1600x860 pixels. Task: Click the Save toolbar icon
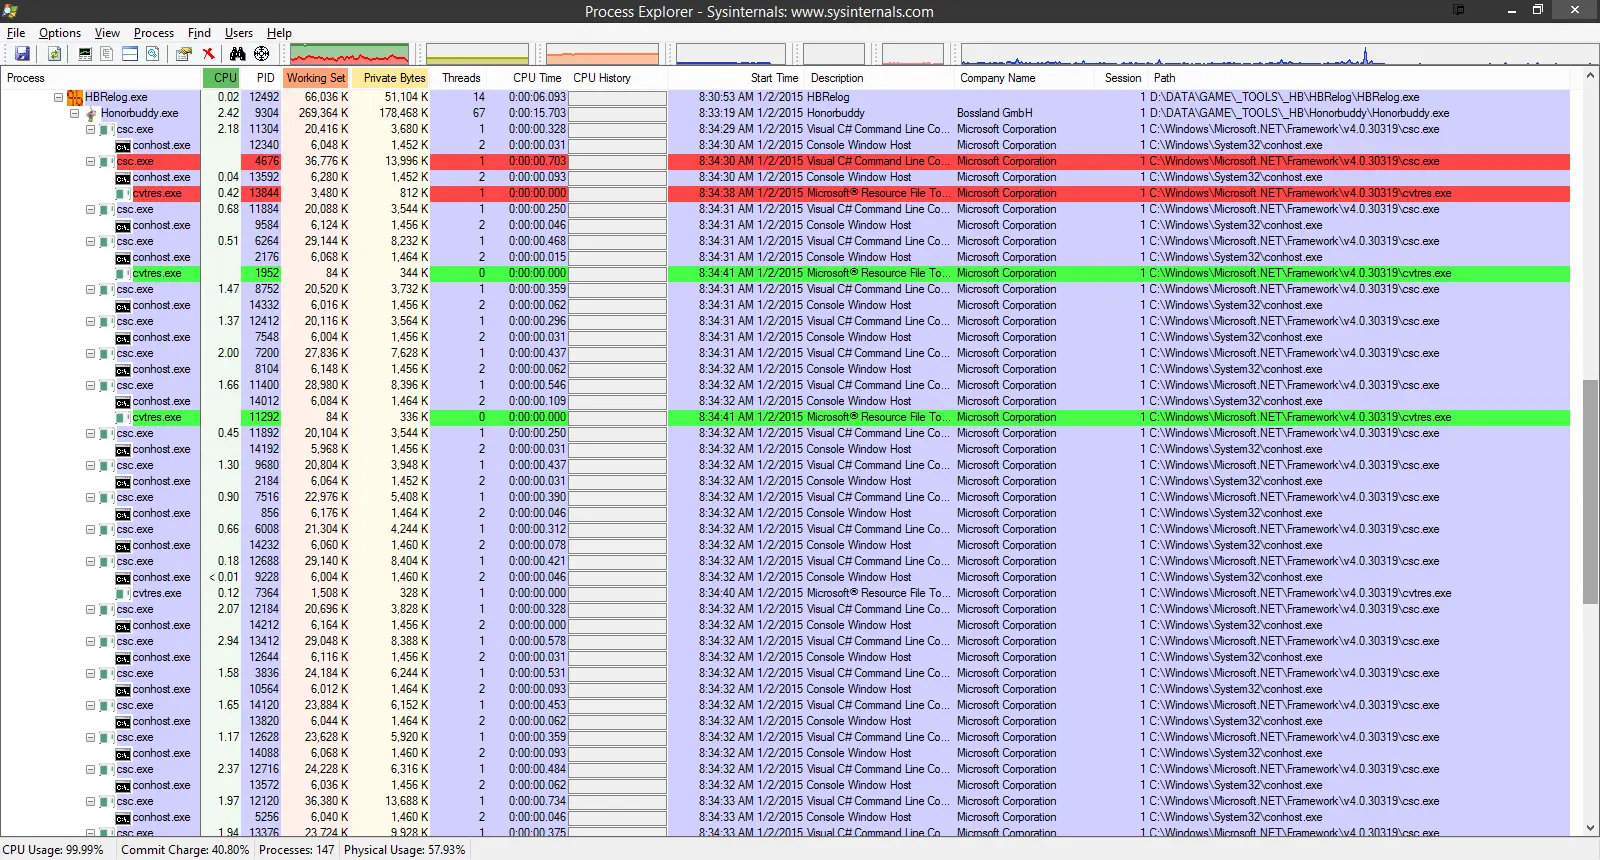coord(22,54)
